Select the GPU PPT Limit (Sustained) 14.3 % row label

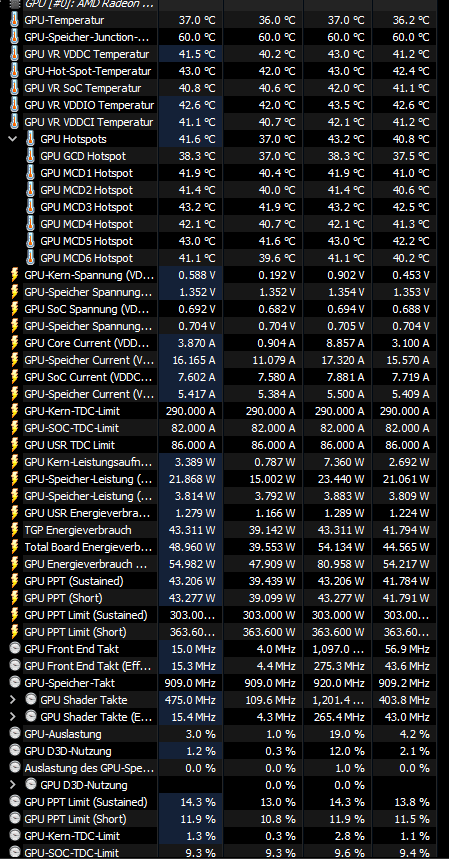coord(86,801)
